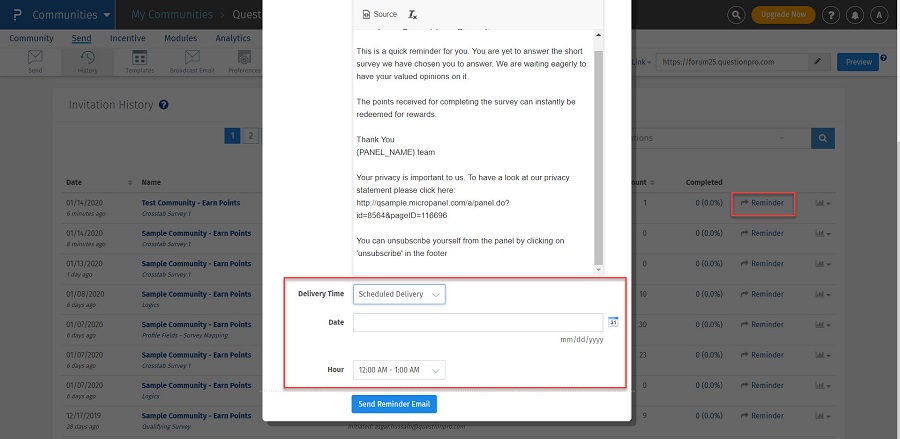
Task: Open Sample Community invitation for Qualifying Survey
Action: point(196,416)
